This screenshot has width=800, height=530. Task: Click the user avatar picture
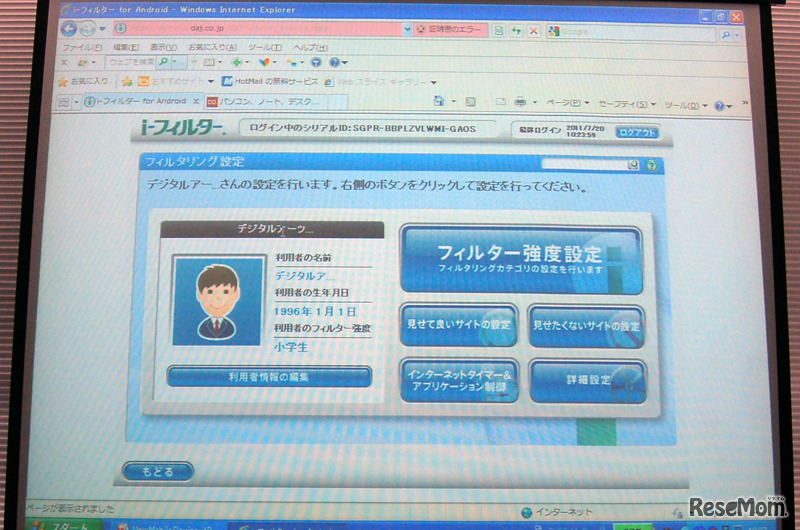coord(219,300)
